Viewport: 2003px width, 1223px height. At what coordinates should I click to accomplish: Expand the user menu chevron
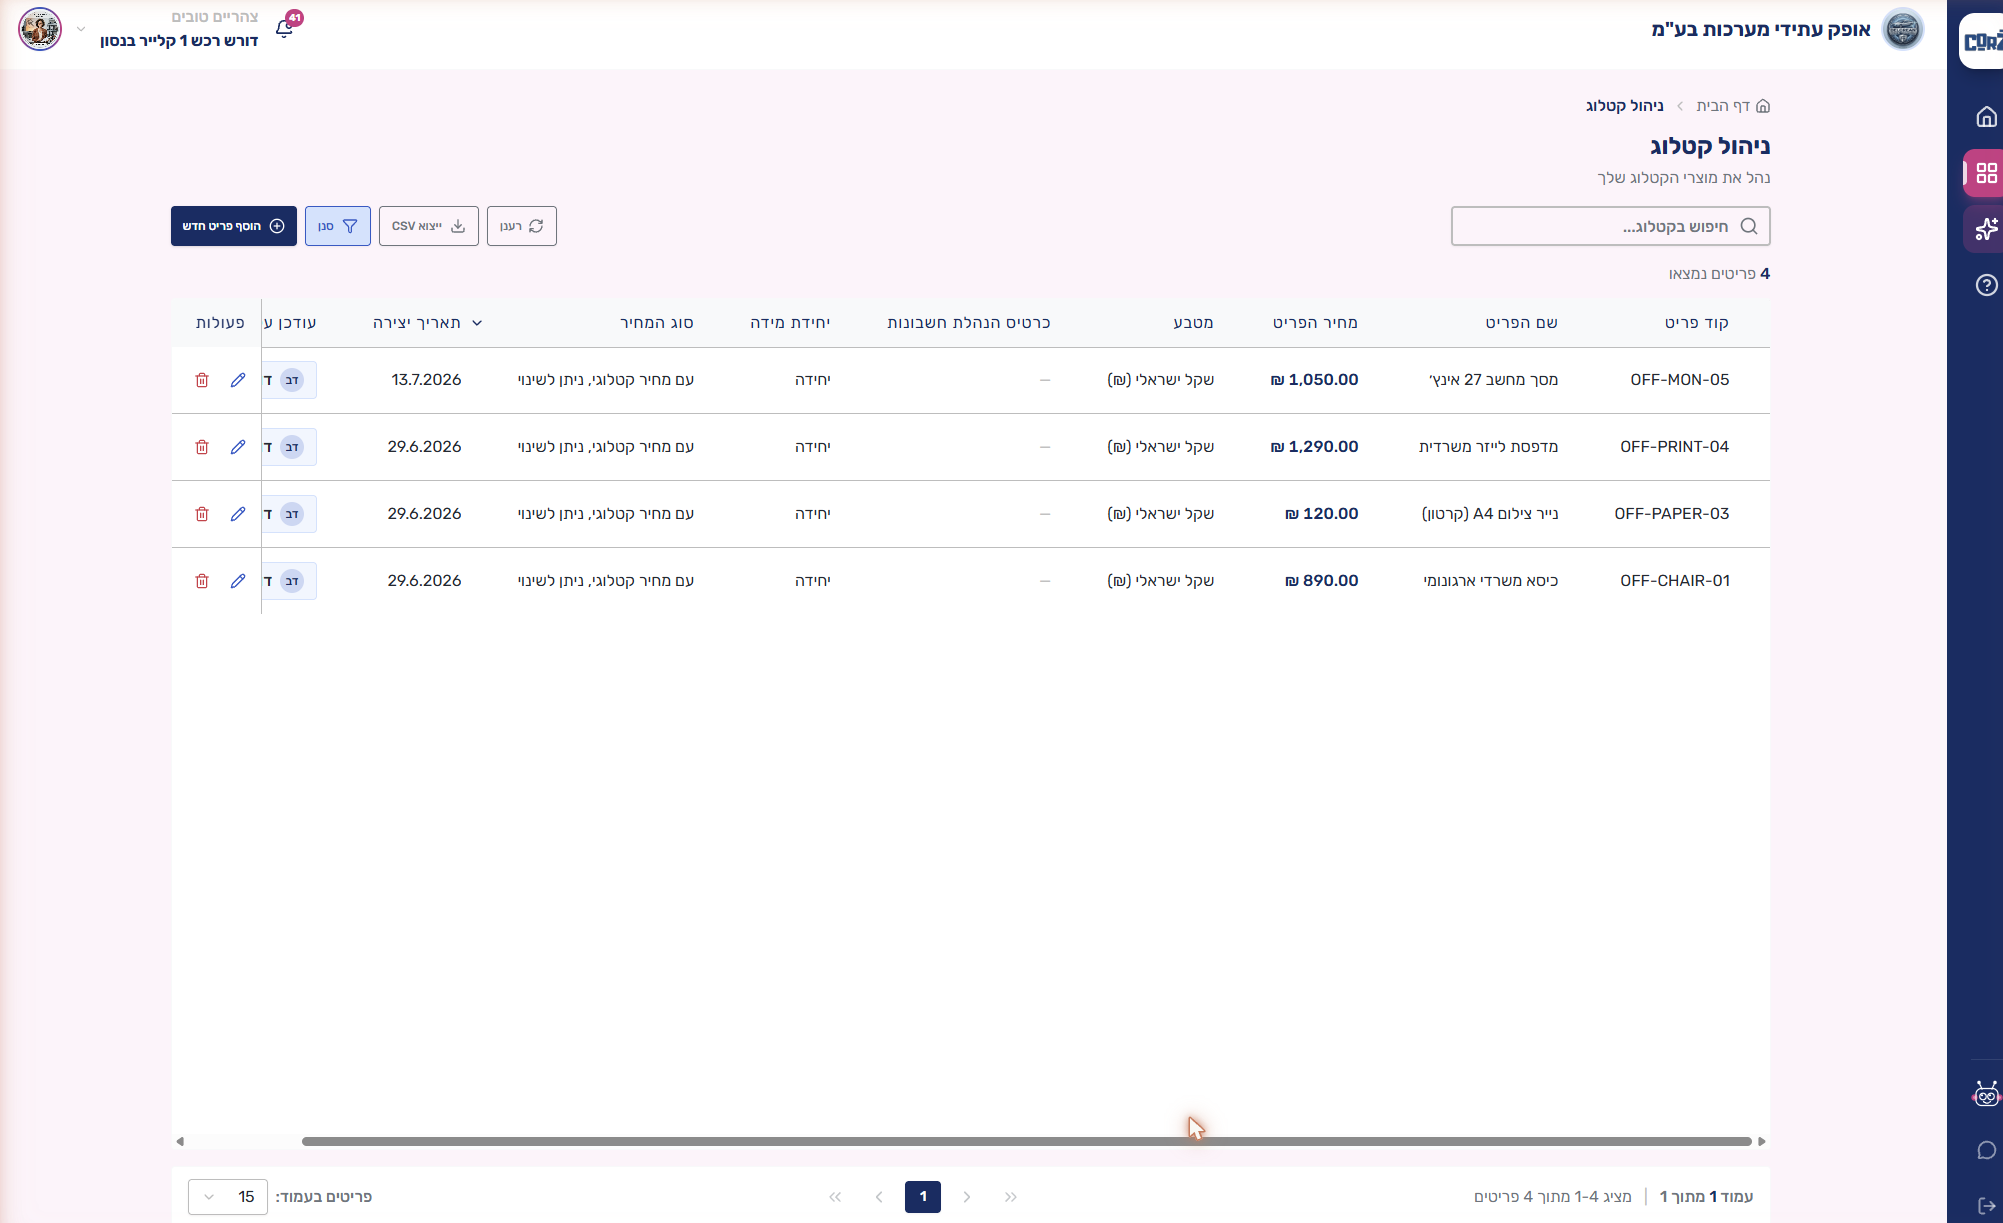pyautogui.click(x=81, y=29)
